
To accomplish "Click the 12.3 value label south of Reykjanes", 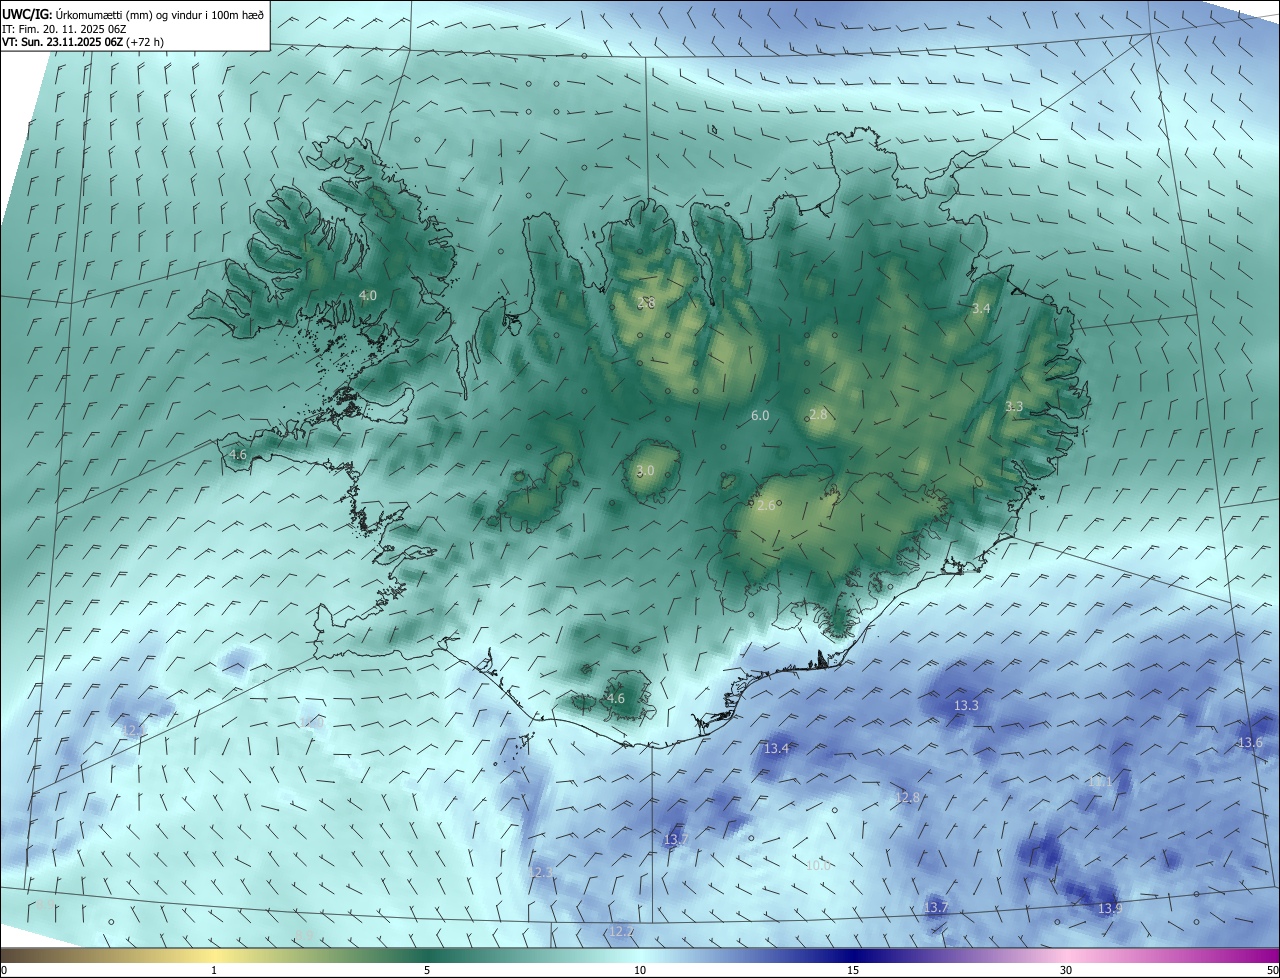I will pos(540,872).
